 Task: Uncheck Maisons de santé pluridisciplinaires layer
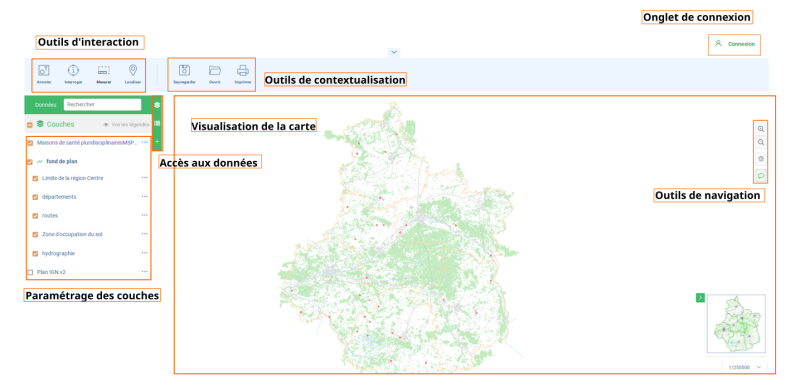(x=30, y=143)
